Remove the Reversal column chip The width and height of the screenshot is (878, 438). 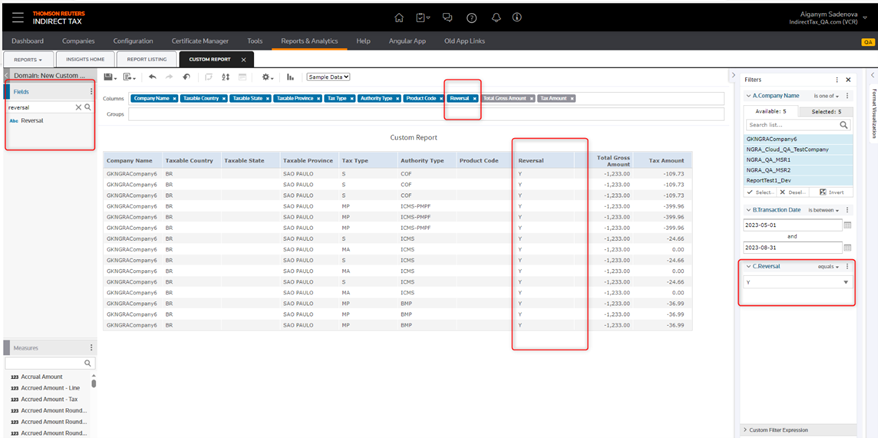coord(474,99)
